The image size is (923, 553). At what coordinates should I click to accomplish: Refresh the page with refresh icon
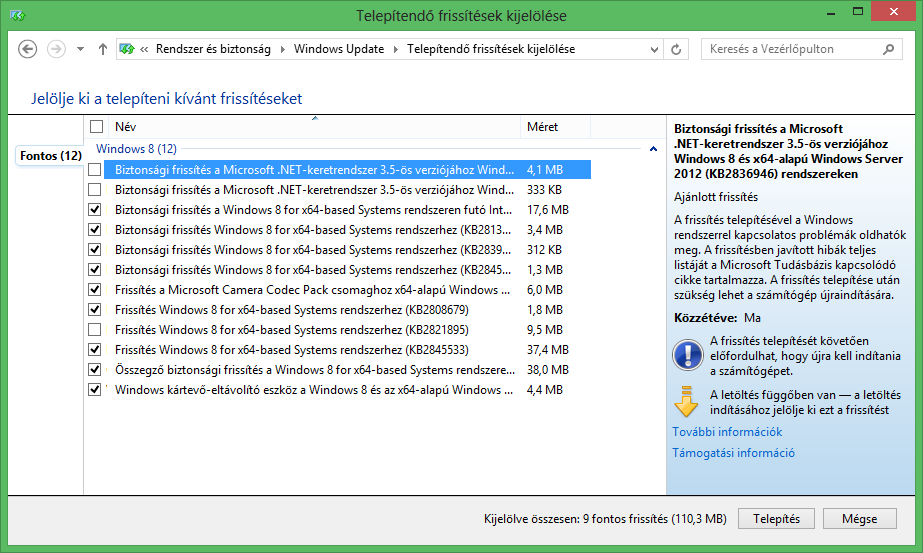click(x=676, y=49)
